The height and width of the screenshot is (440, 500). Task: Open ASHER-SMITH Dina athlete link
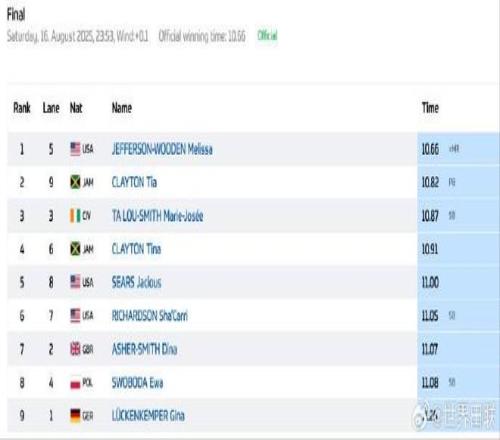[144, 349]
